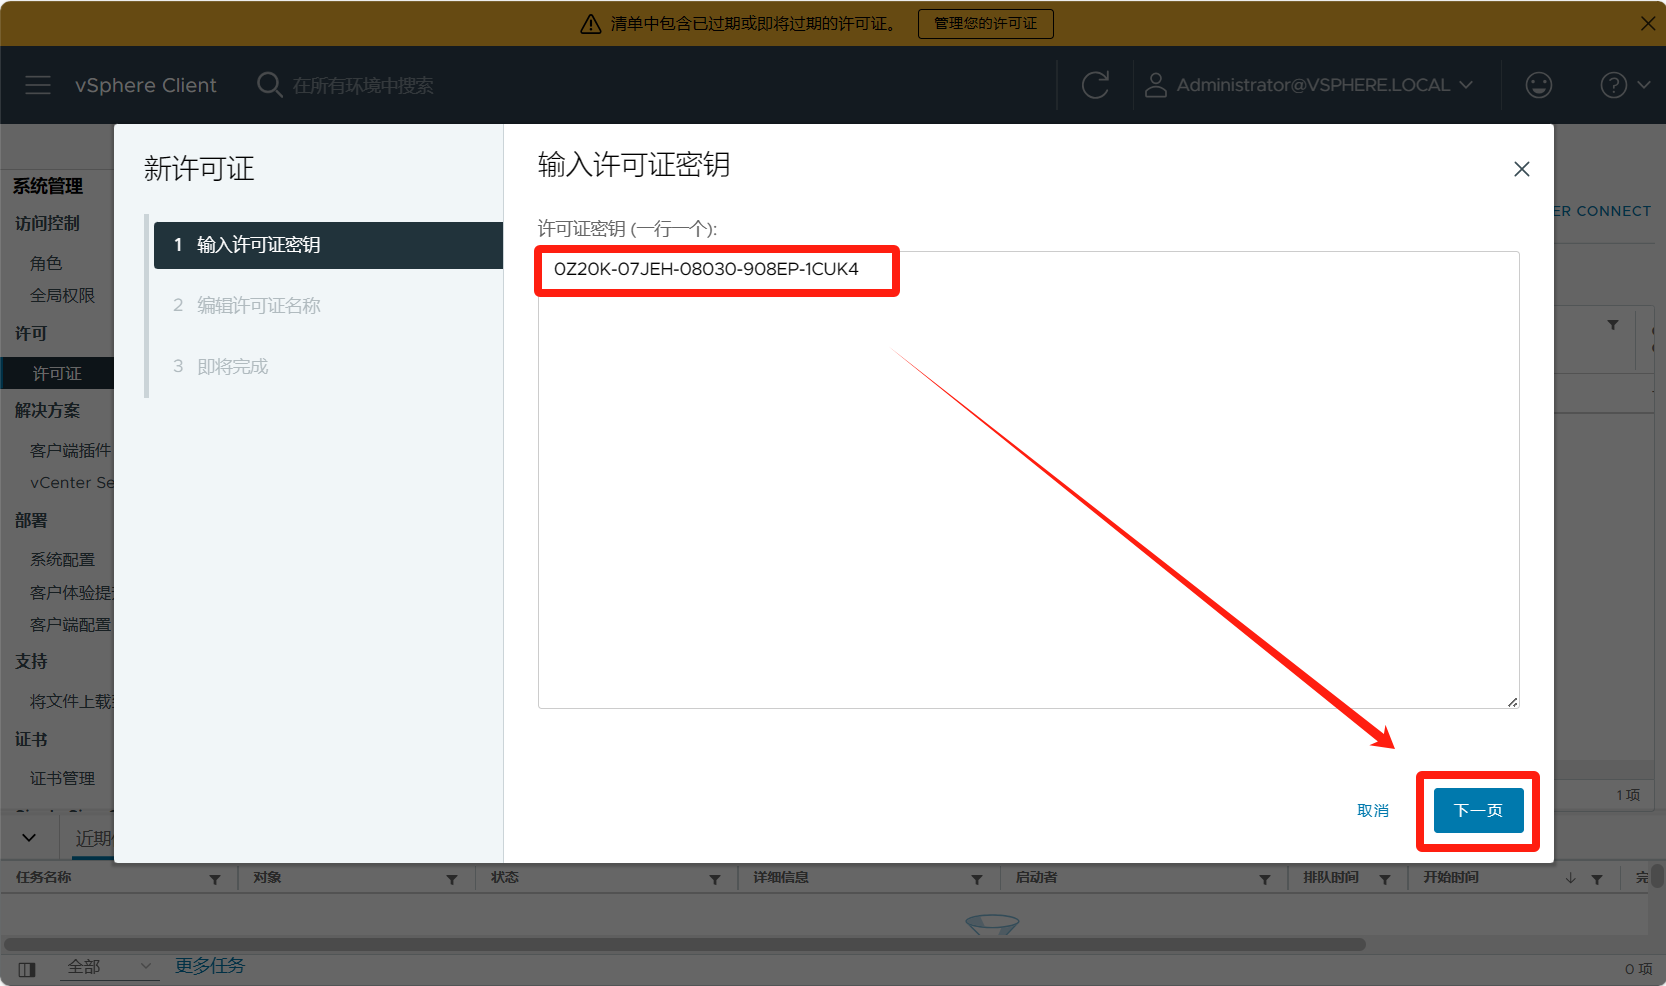Open the hamburger navigation menu

[38, 85]
